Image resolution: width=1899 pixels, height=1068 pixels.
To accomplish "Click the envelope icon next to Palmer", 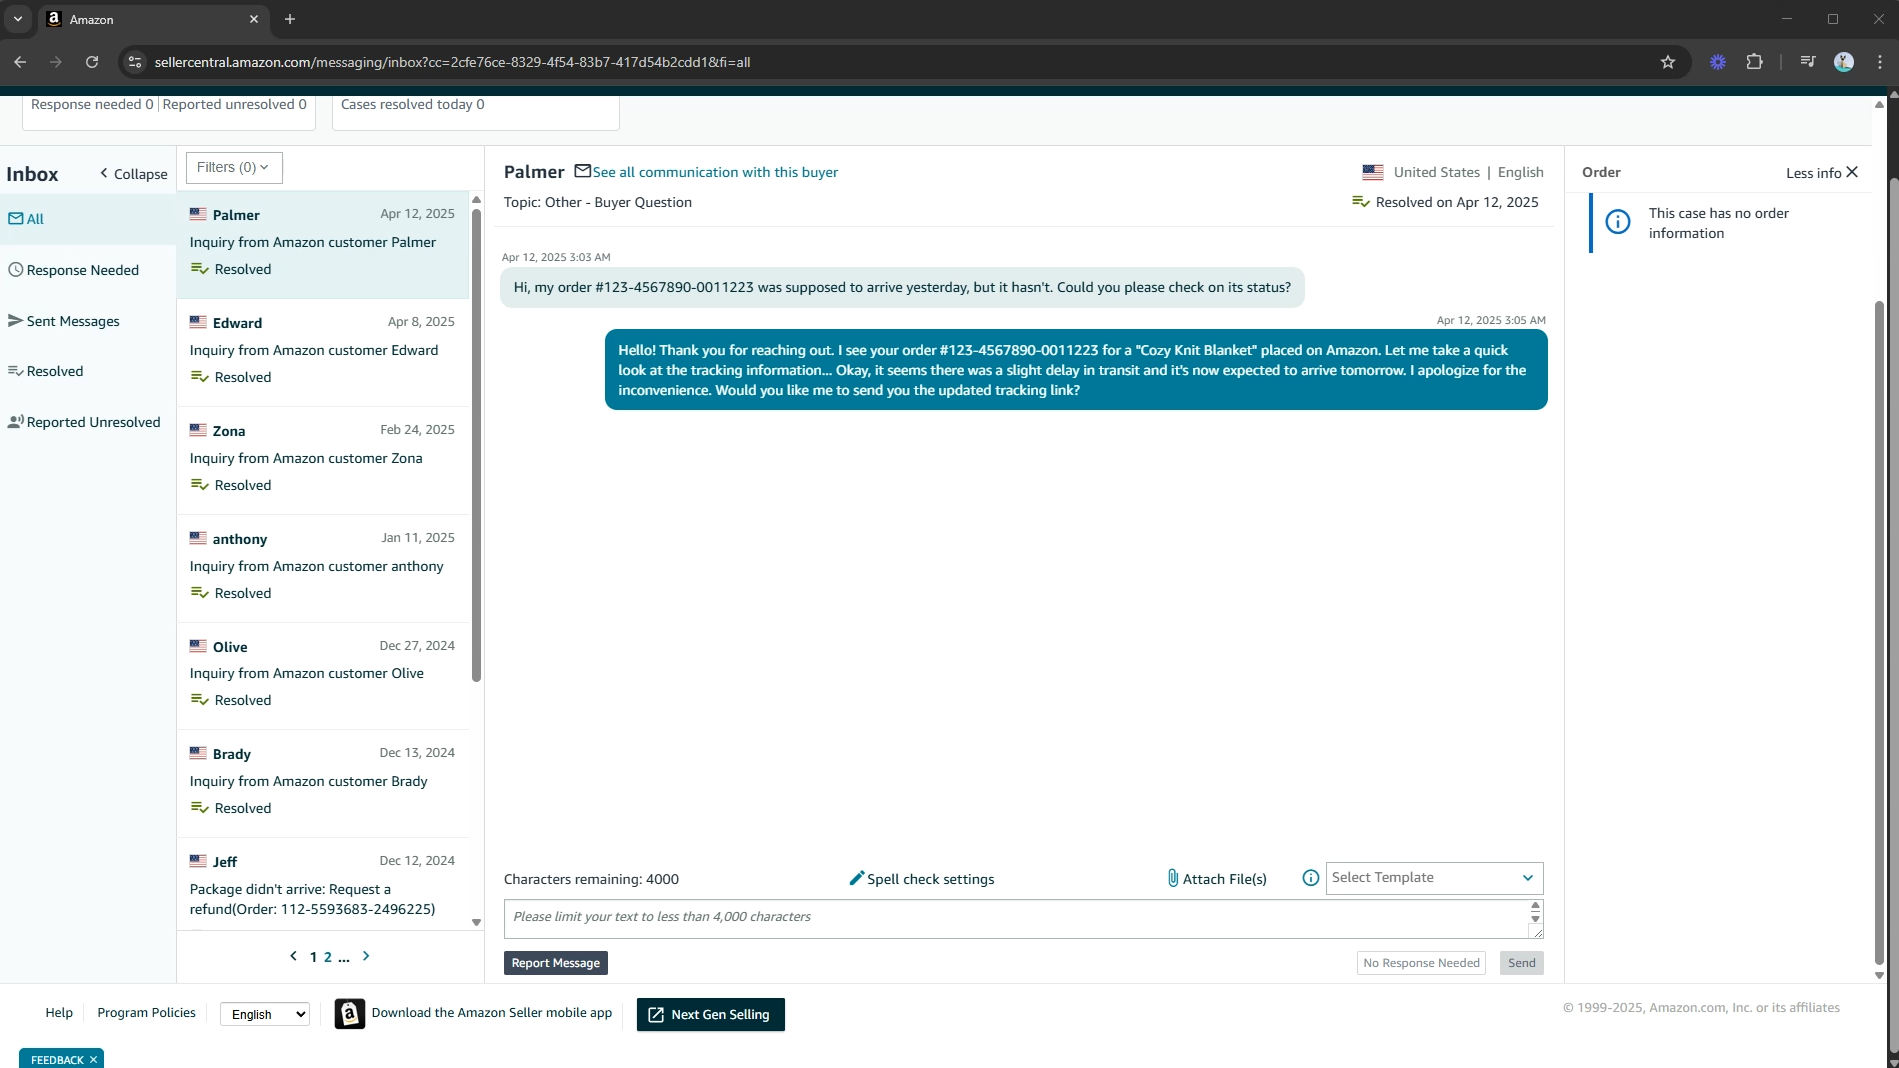I will (x=582, y=171).
